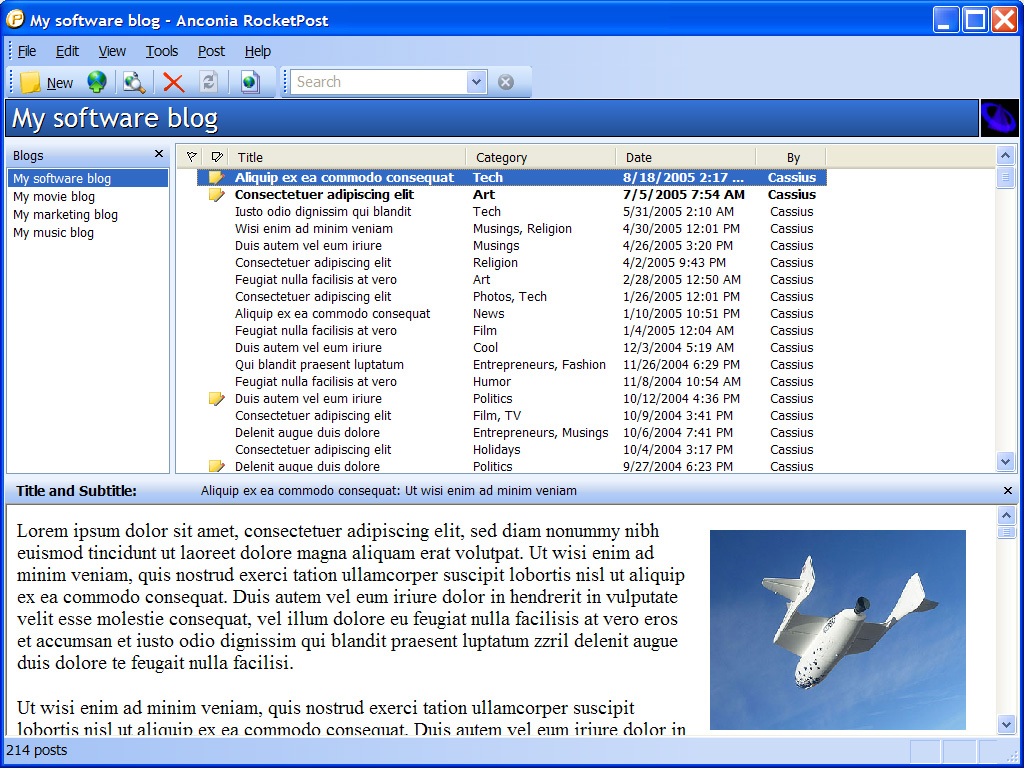Open the View menu
The height and width of the screenshot is (768, 1024).
(x=112, y=51)
